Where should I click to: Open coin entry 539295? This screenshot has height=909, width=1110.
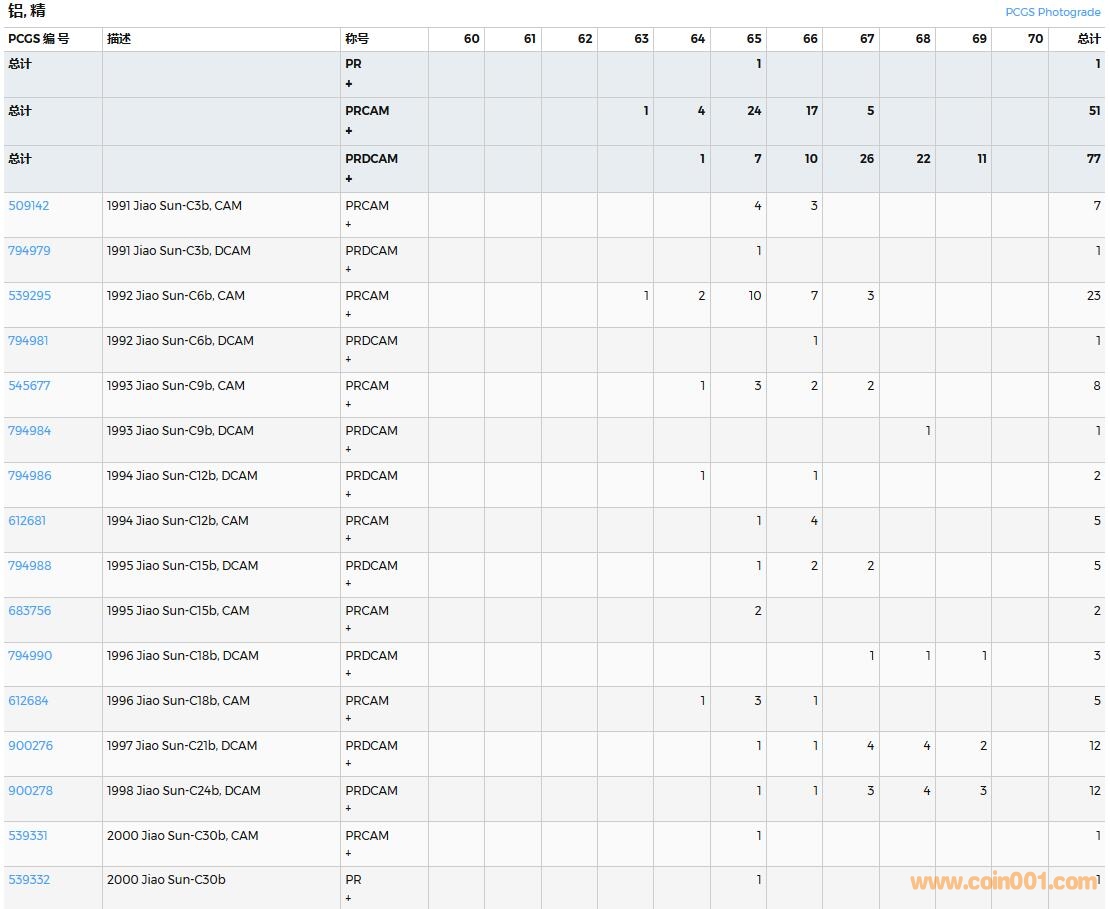(29, 296)
